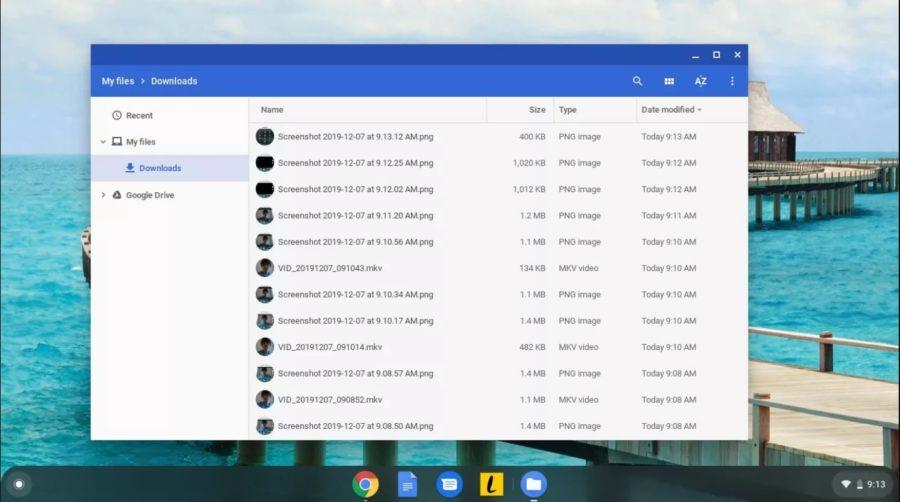Click thumbnail icon of VID_20191207_091043.mkv
The width and height of the screenshot is (900, 502).
(265, 268)
